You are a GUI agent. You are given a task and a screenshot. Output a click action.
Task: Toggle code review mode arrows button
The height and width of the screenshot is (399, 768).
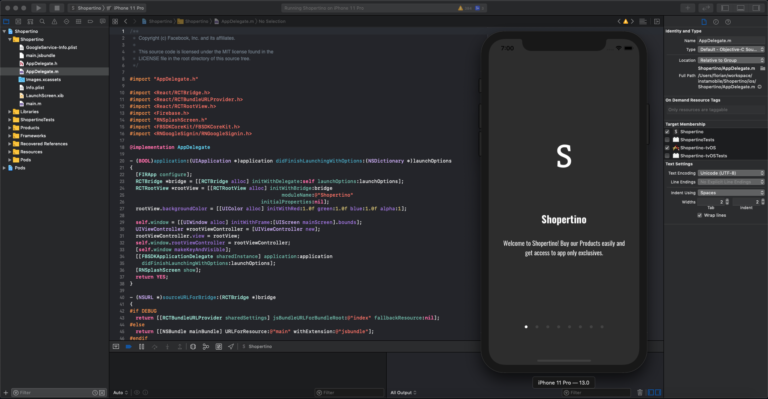[x=706, y=8]
